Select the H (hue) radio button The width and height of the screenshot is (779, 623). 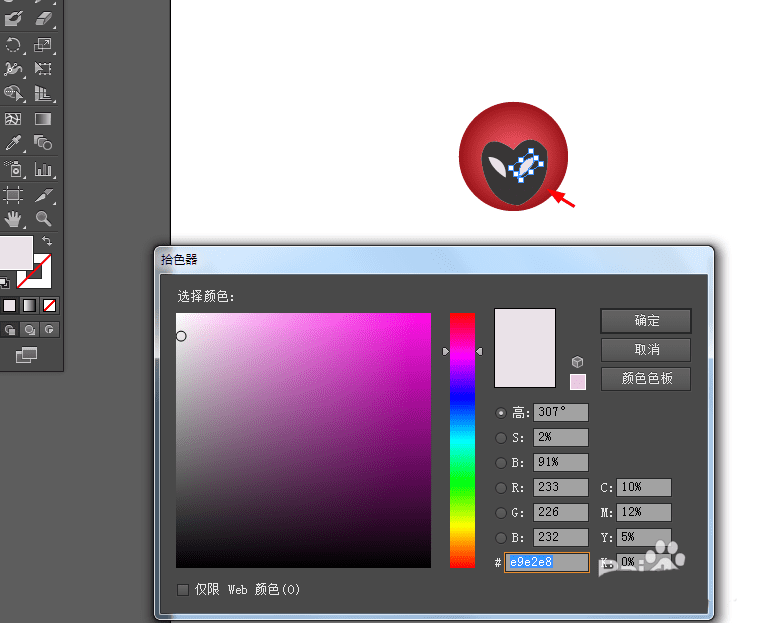(x=501, y=413)
